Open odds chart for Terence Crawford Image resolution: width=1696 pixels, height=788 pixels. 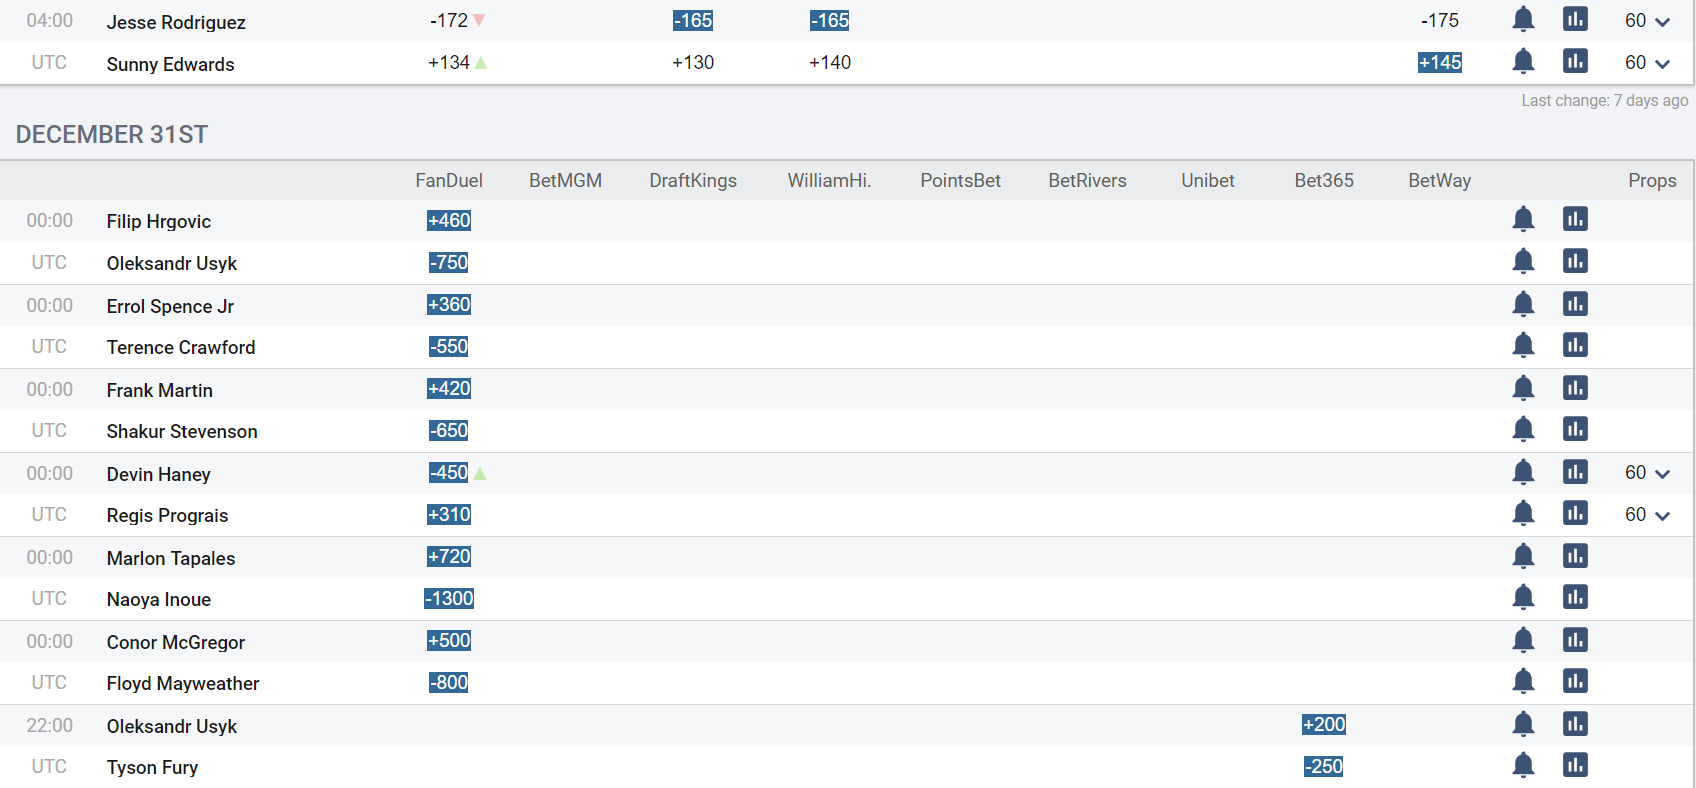(1575, 345)
